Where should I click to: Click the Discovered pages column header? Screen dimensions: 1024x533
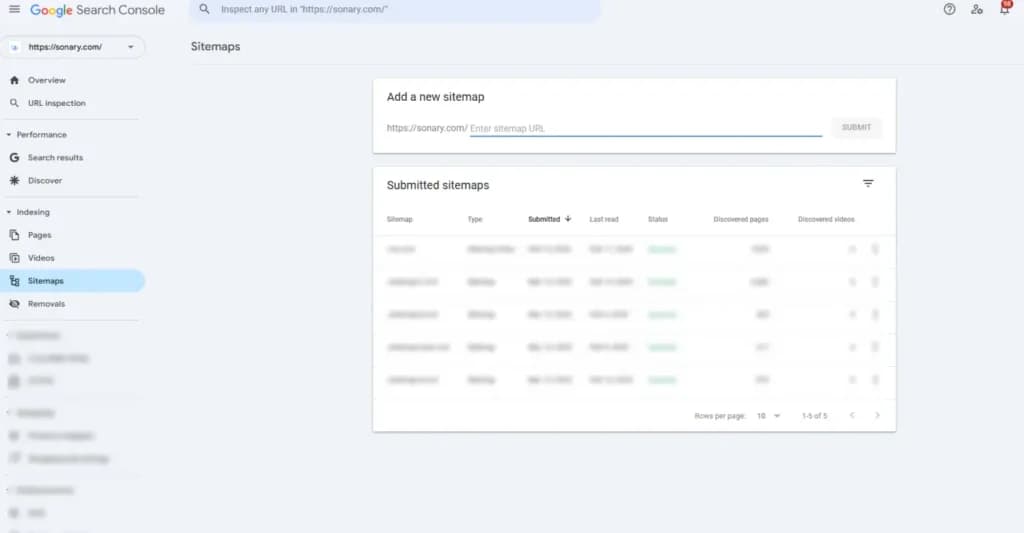coord(741,219)
